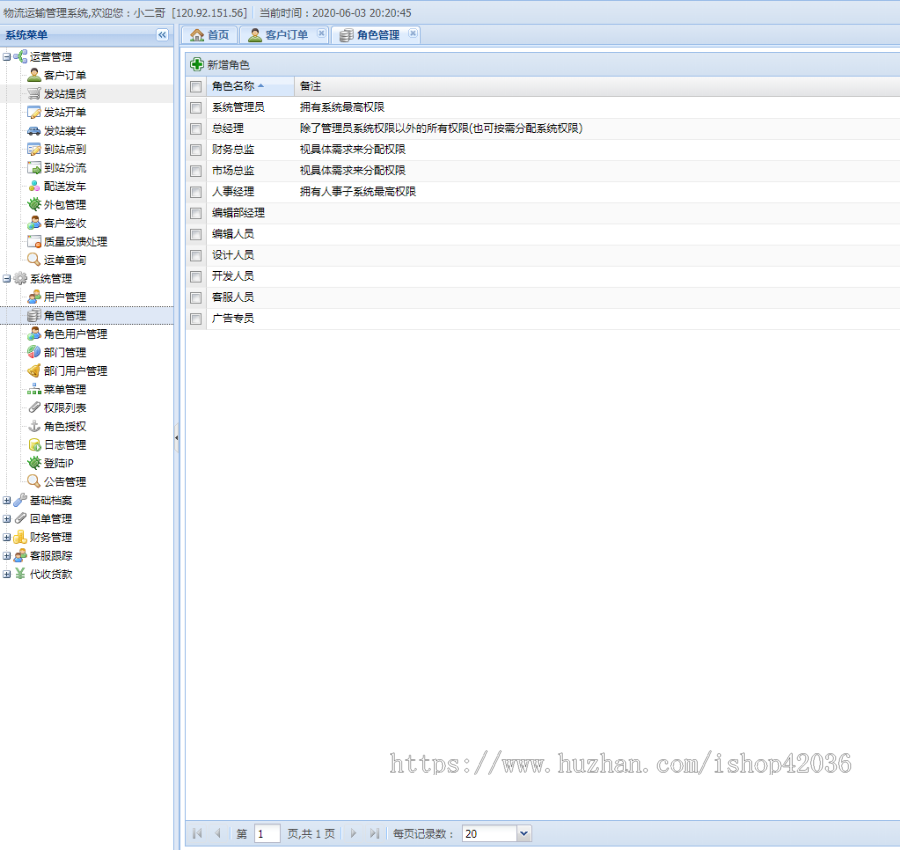Click the 角色用户管理 icon
The image size is (900, 850).
pos(34,333)
